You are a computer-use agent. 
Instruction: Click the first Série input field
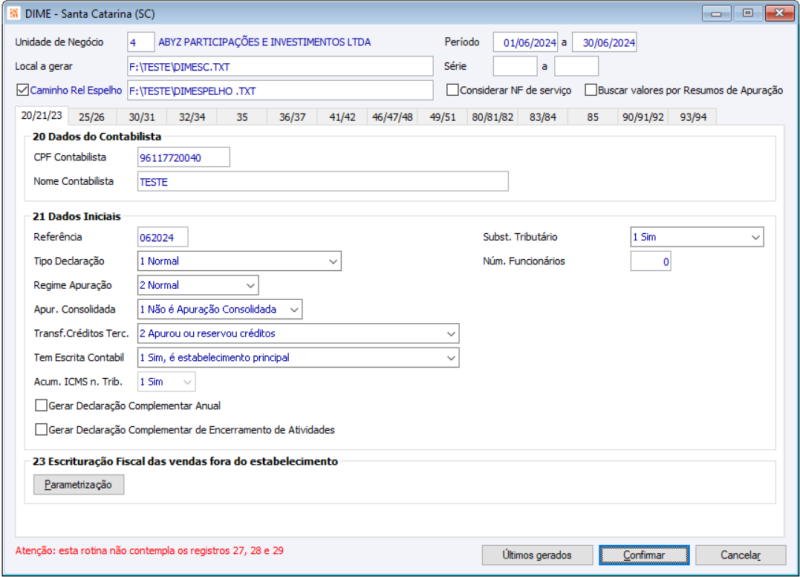click(x=515, y=66)
